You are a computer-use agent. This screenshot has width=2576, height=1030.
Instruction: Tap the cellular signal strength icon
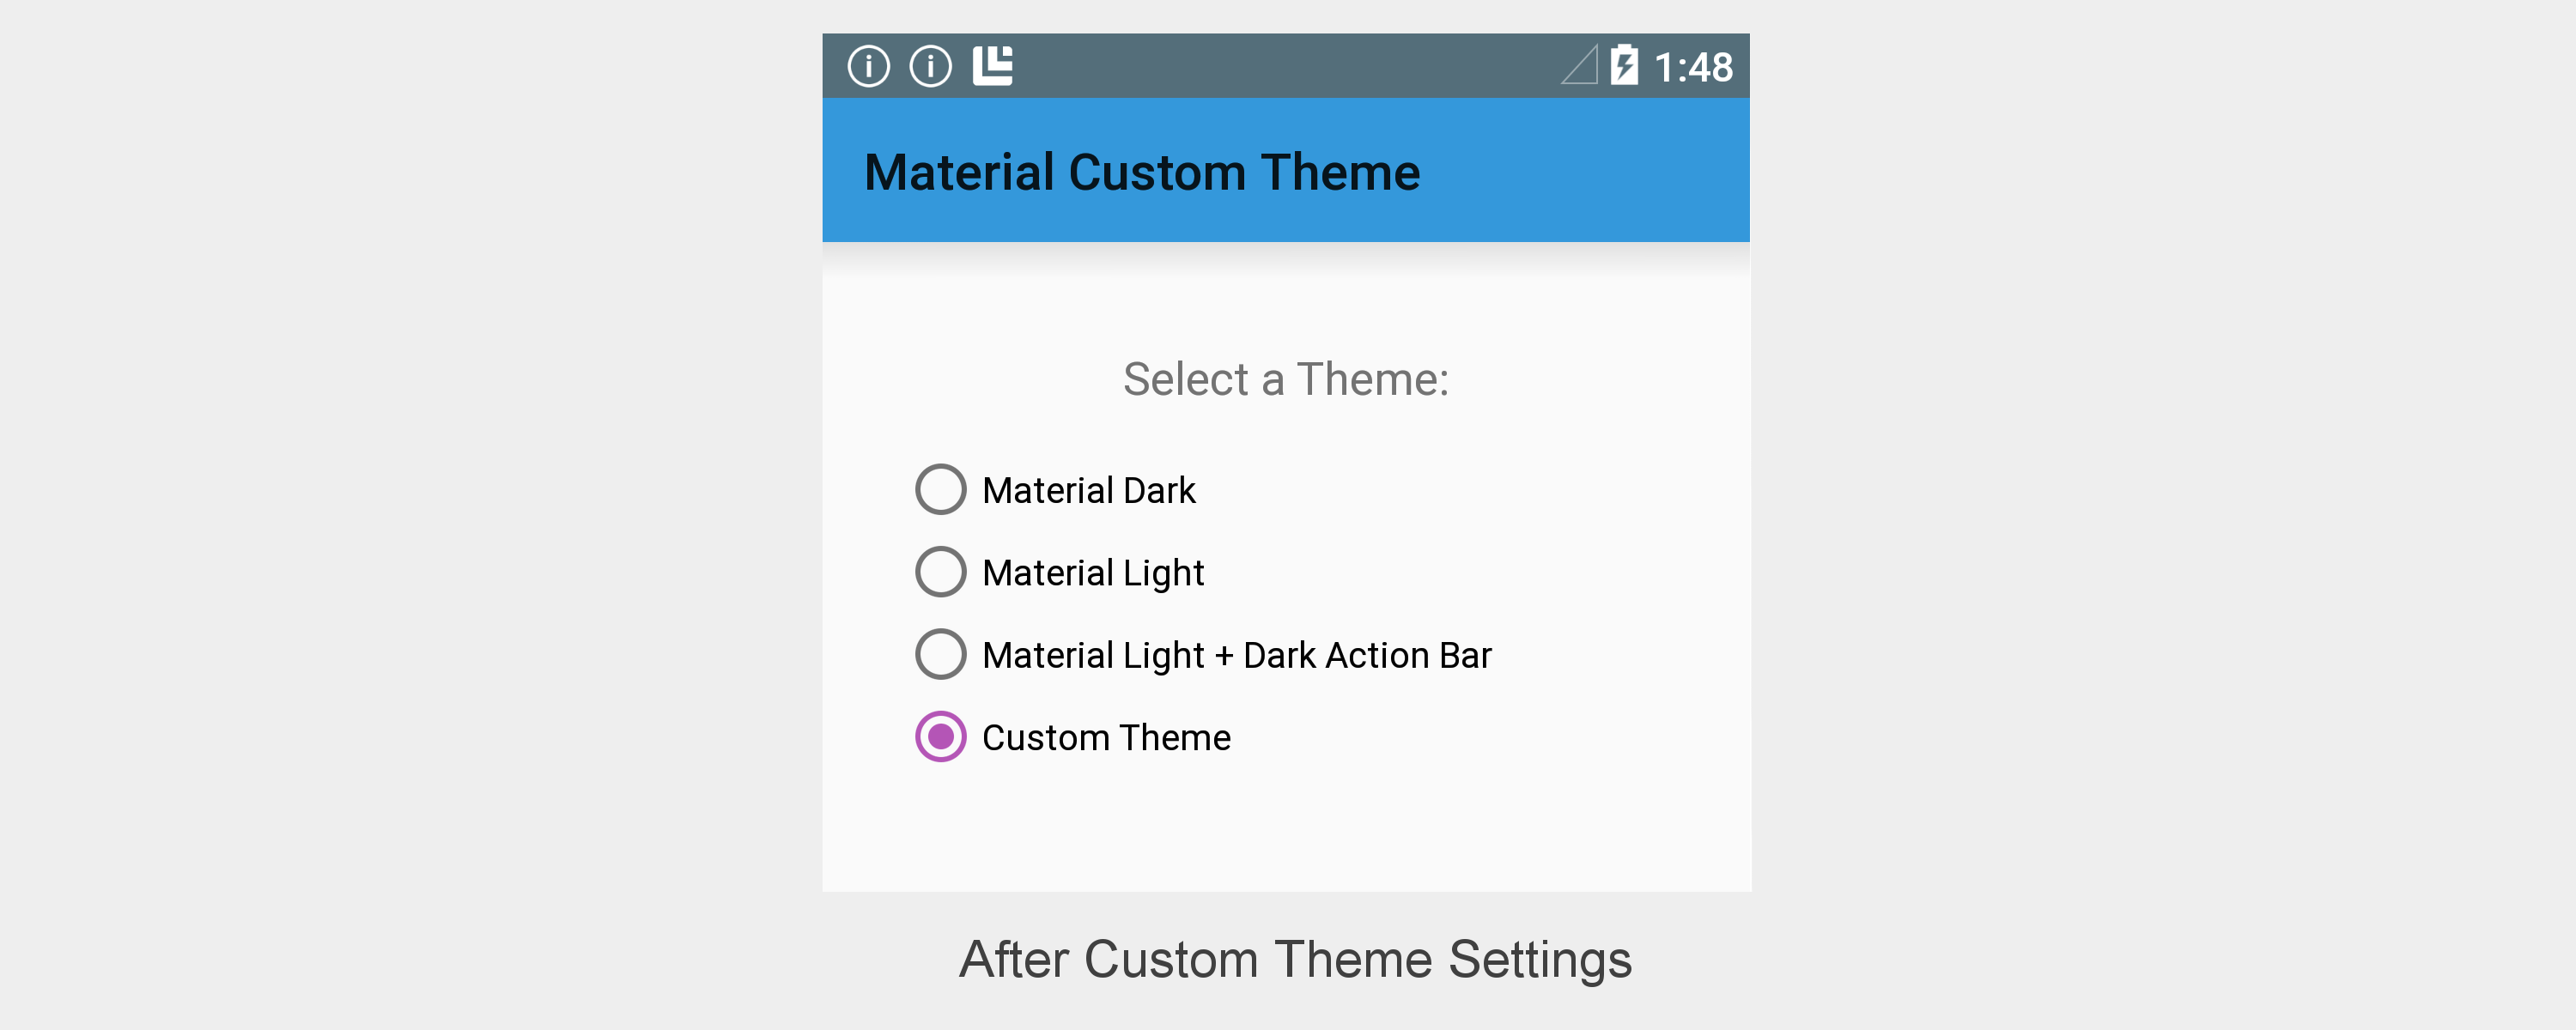pyautogui.click(x=1580, y=66)
